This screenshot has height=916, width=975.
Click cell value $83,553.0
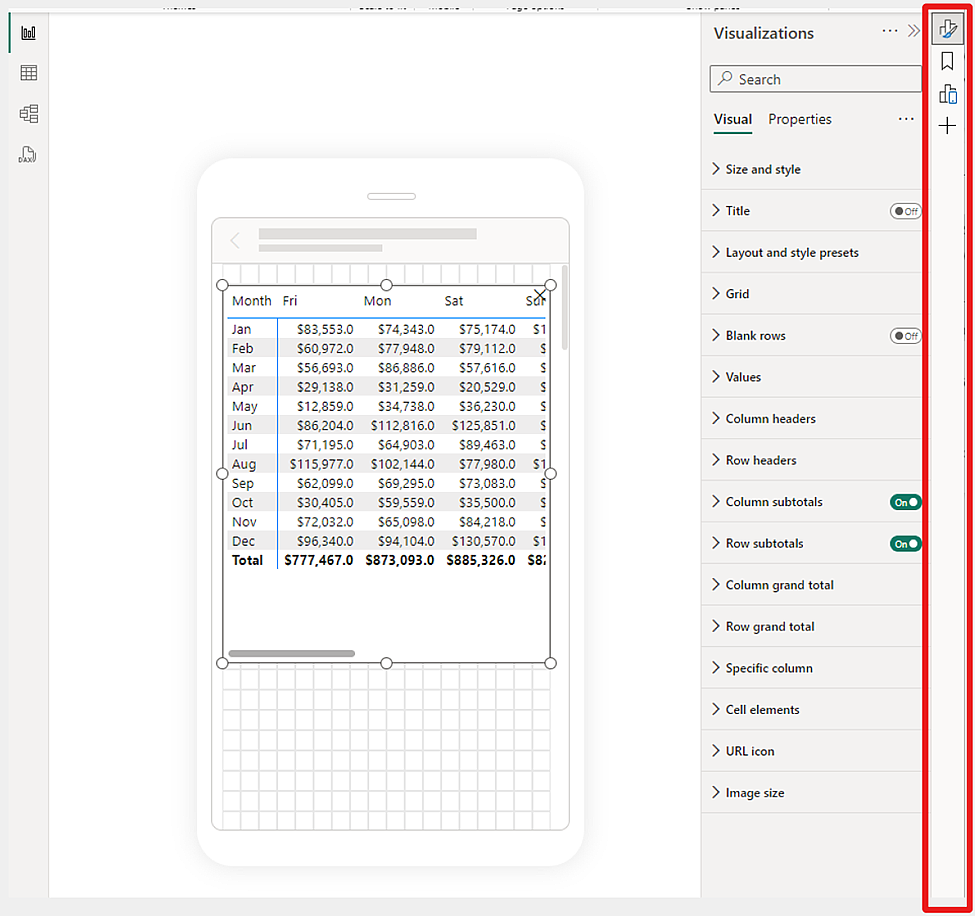coord(325,330)
